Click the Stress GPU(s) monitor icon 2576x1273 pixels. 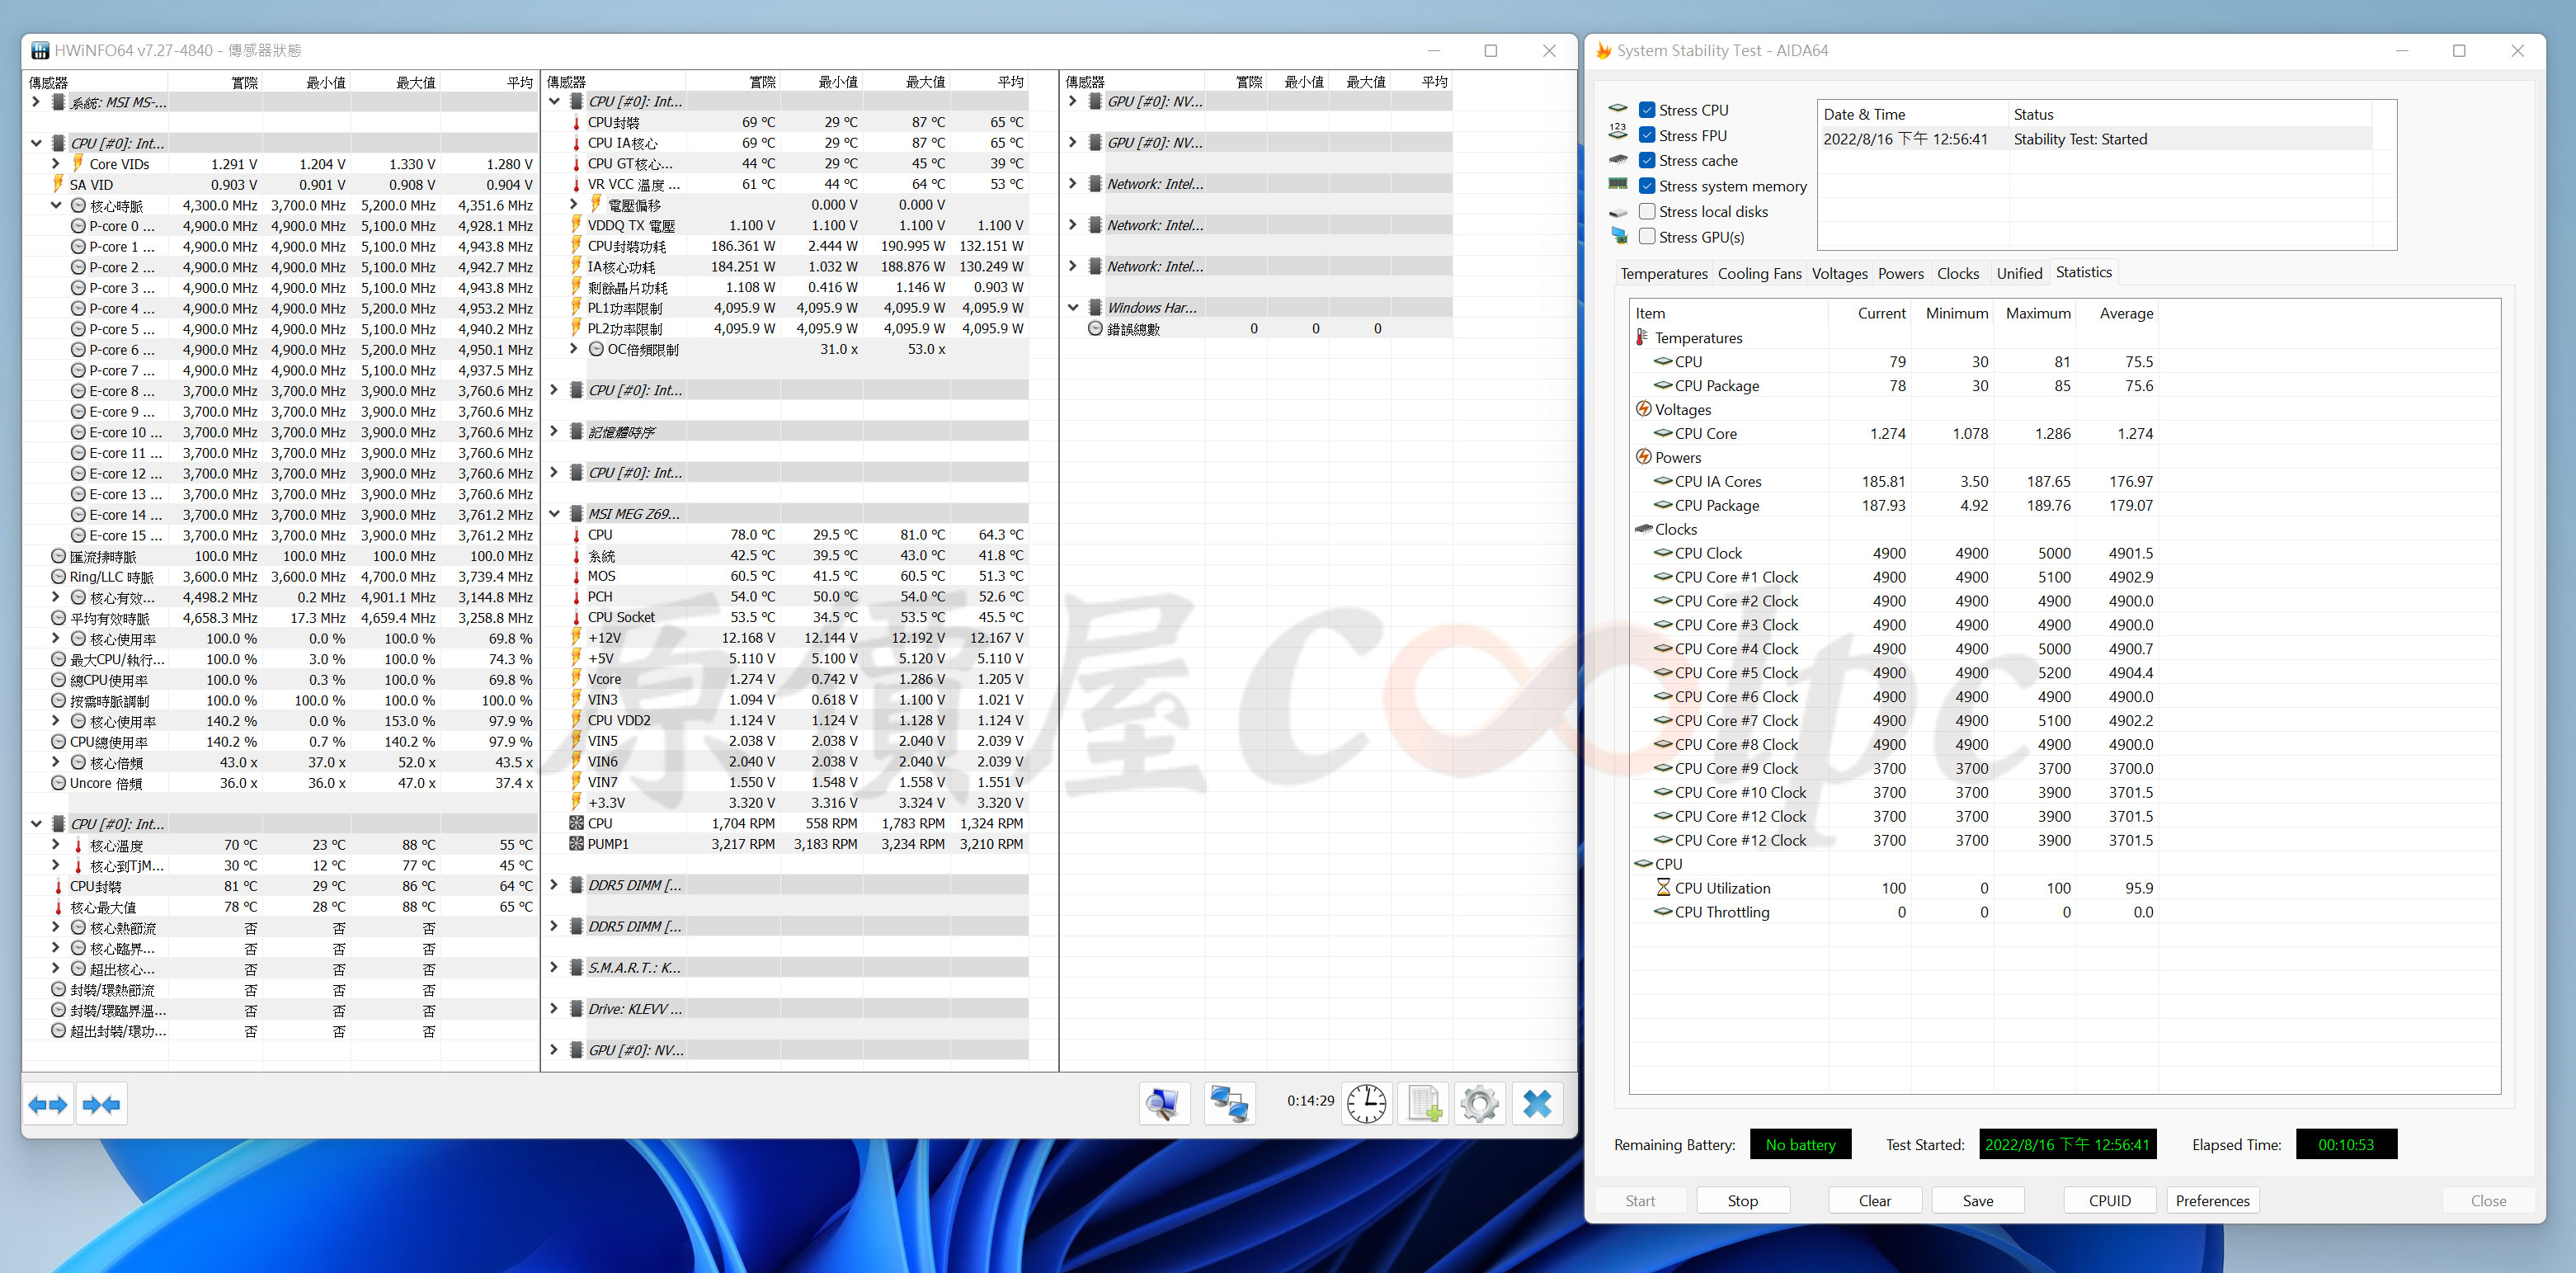pyautogui.click(x=1618, y=236)
